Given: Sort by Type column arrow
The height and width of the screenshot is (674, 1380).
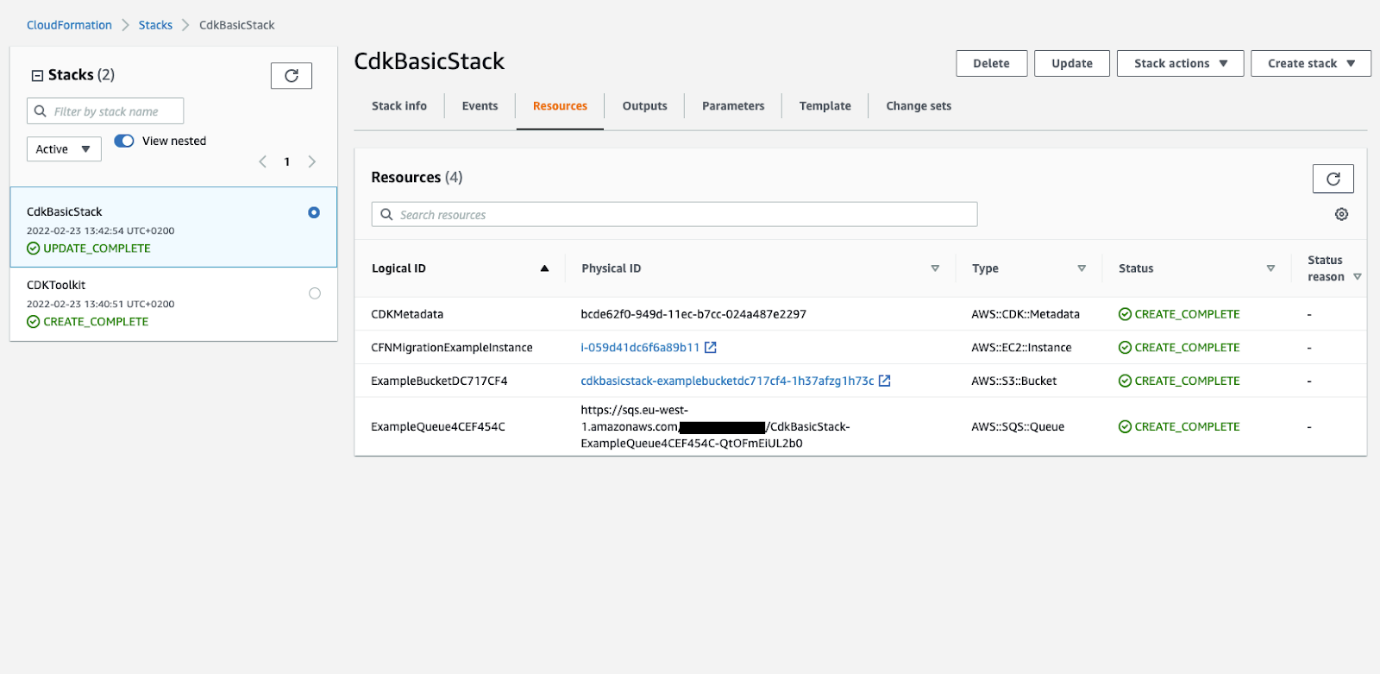Looking at the screenshot, I should [x=1082, y=268].
